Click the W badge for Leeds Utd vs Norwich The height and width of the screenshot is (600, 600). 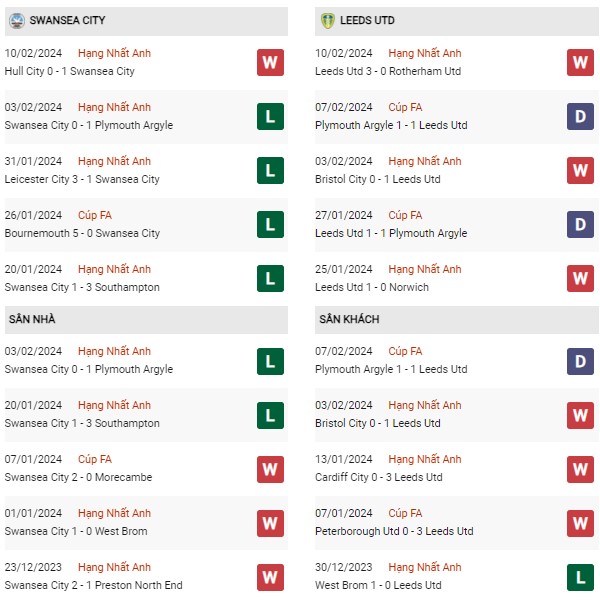click(x=580, y=278)
